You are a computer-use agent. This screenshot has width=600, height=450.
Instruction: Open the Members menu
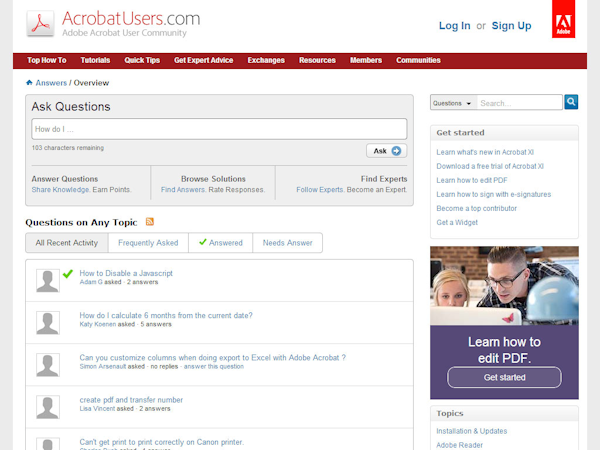tap(366, 60)
